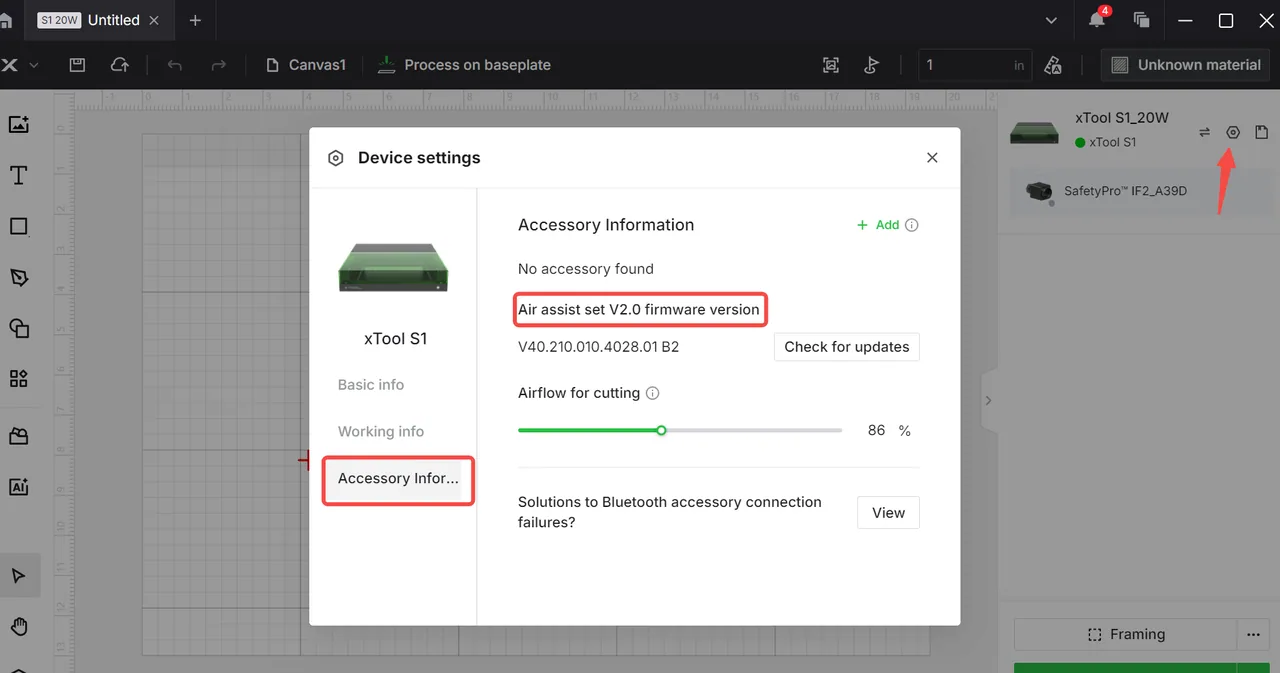1280x673 pixels.
Task: Select the Text tool in left sidebar
Action: [x=18, y=176]
